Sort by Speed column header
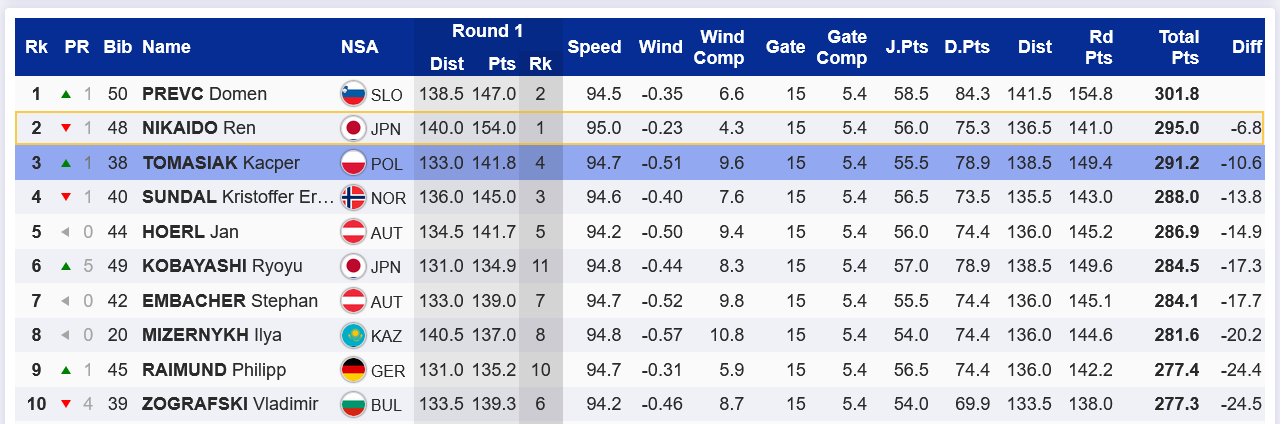Viewport: 1285px width, 424px height. pyautogui.click(x=594, y=47)
